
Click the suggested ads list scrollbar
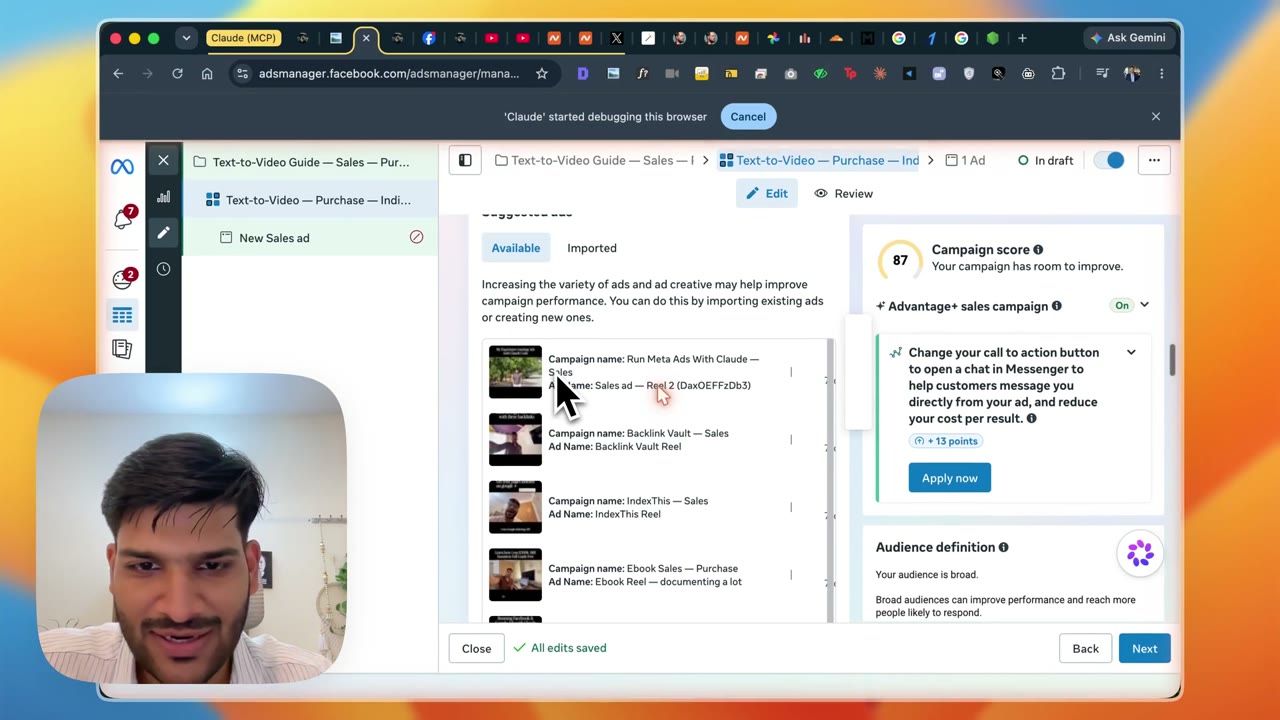click(x=831, y=480)
